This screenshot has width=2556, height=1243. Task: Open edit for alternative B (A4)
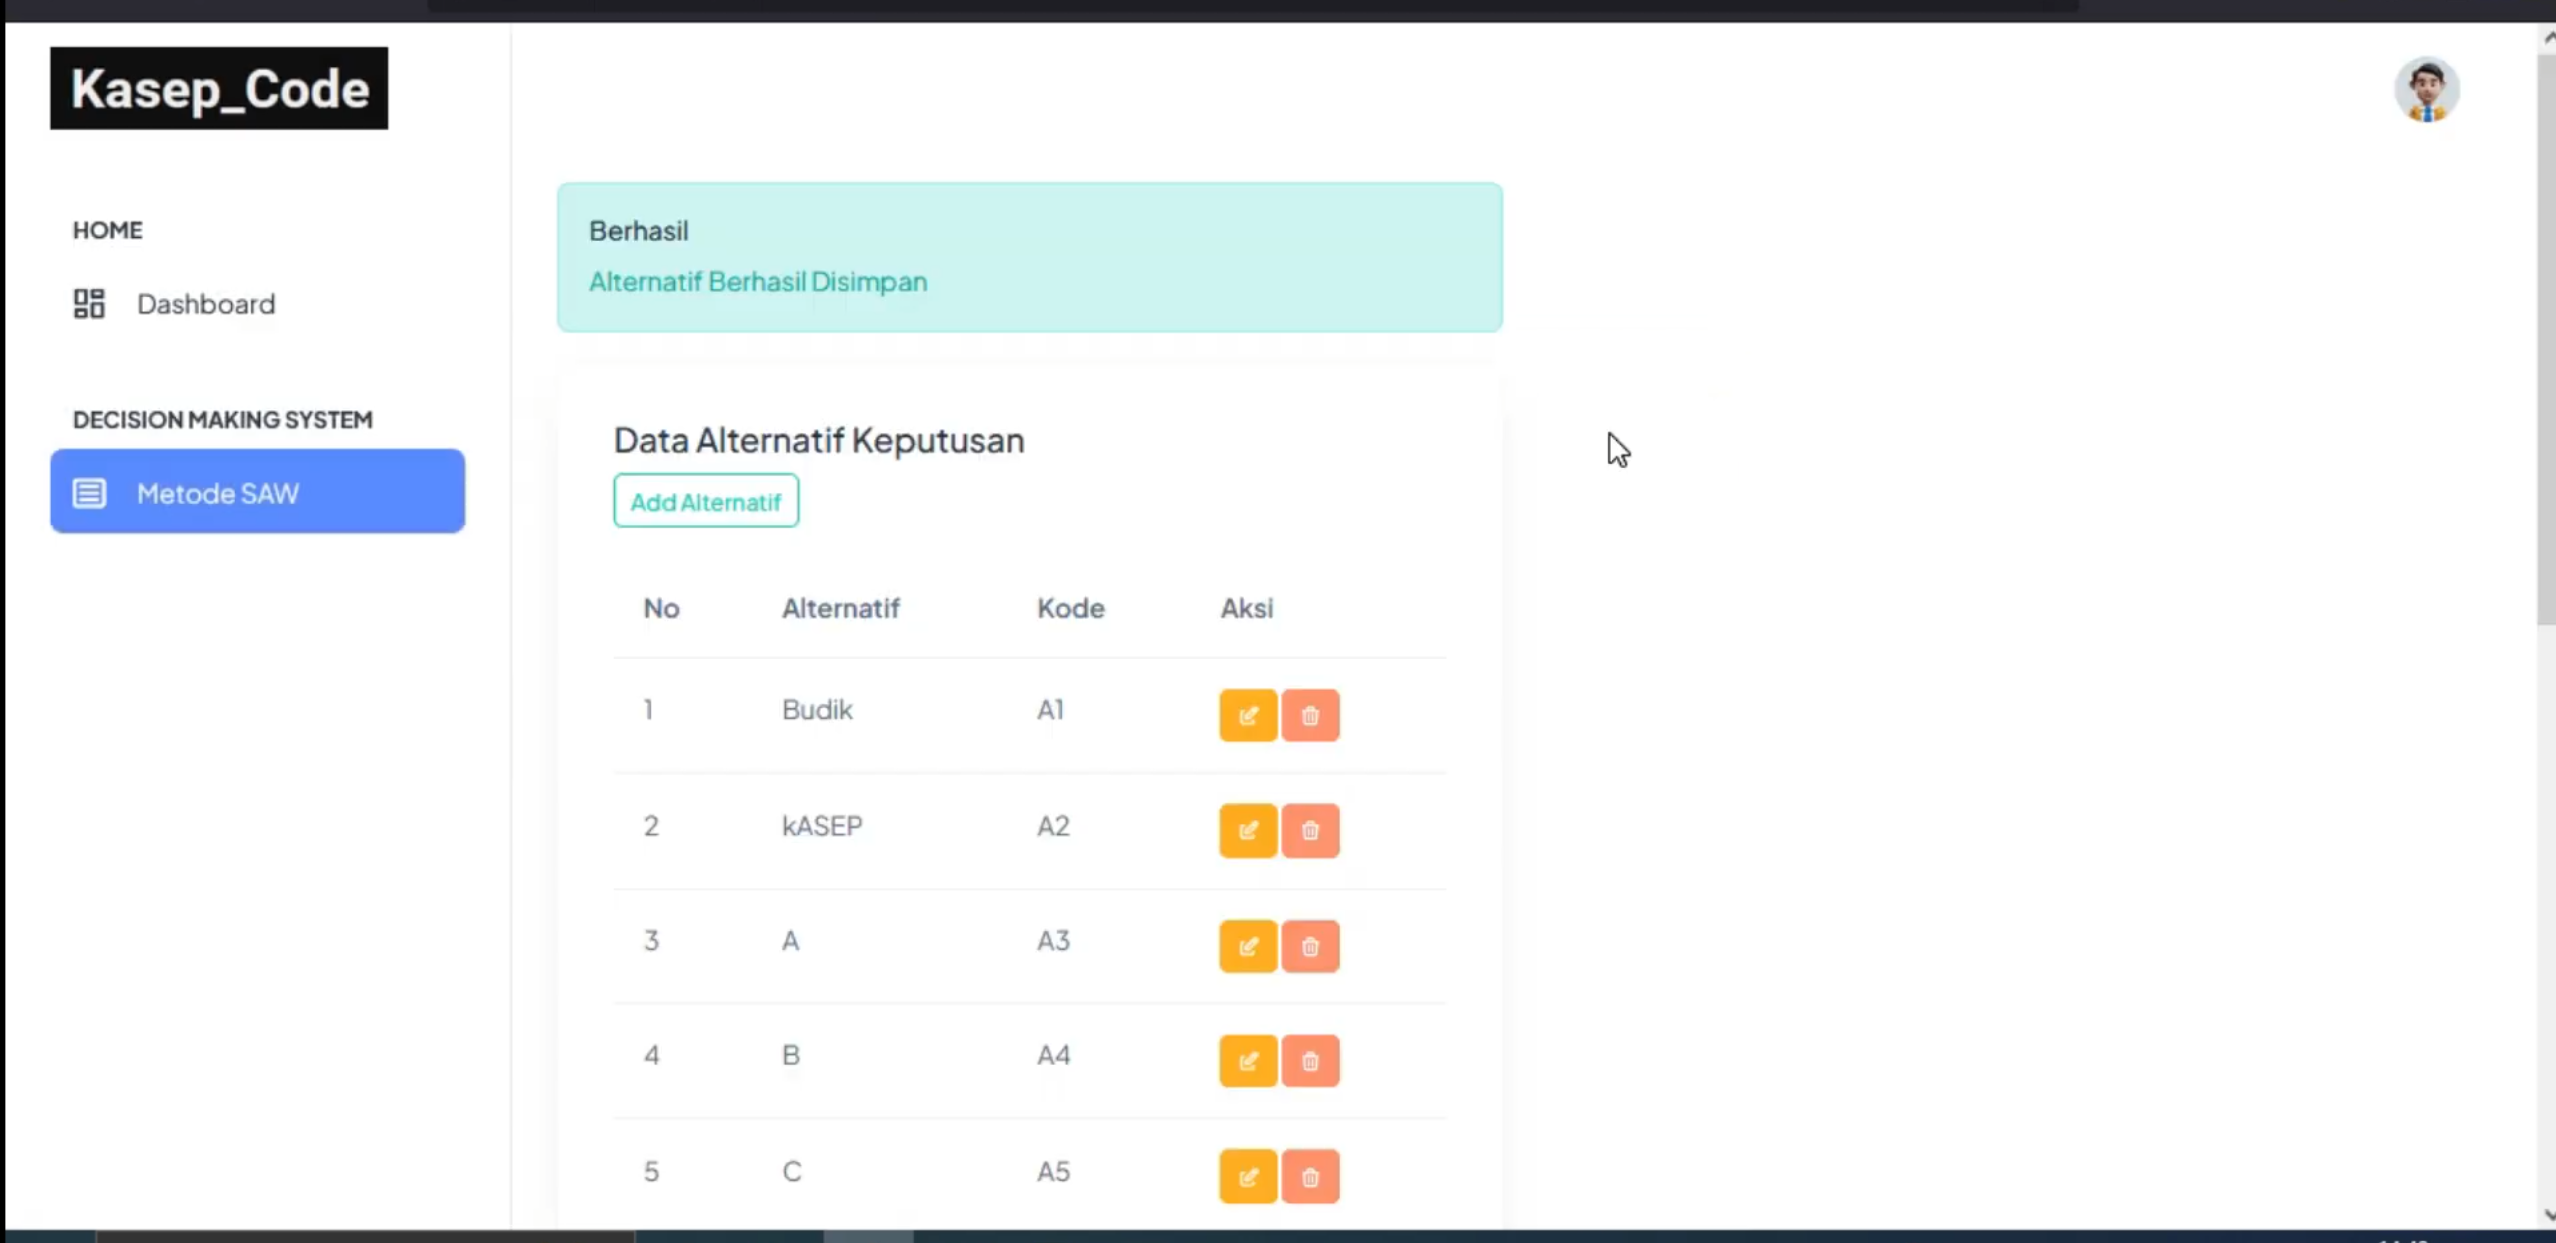click(x=1247, y=1061)
